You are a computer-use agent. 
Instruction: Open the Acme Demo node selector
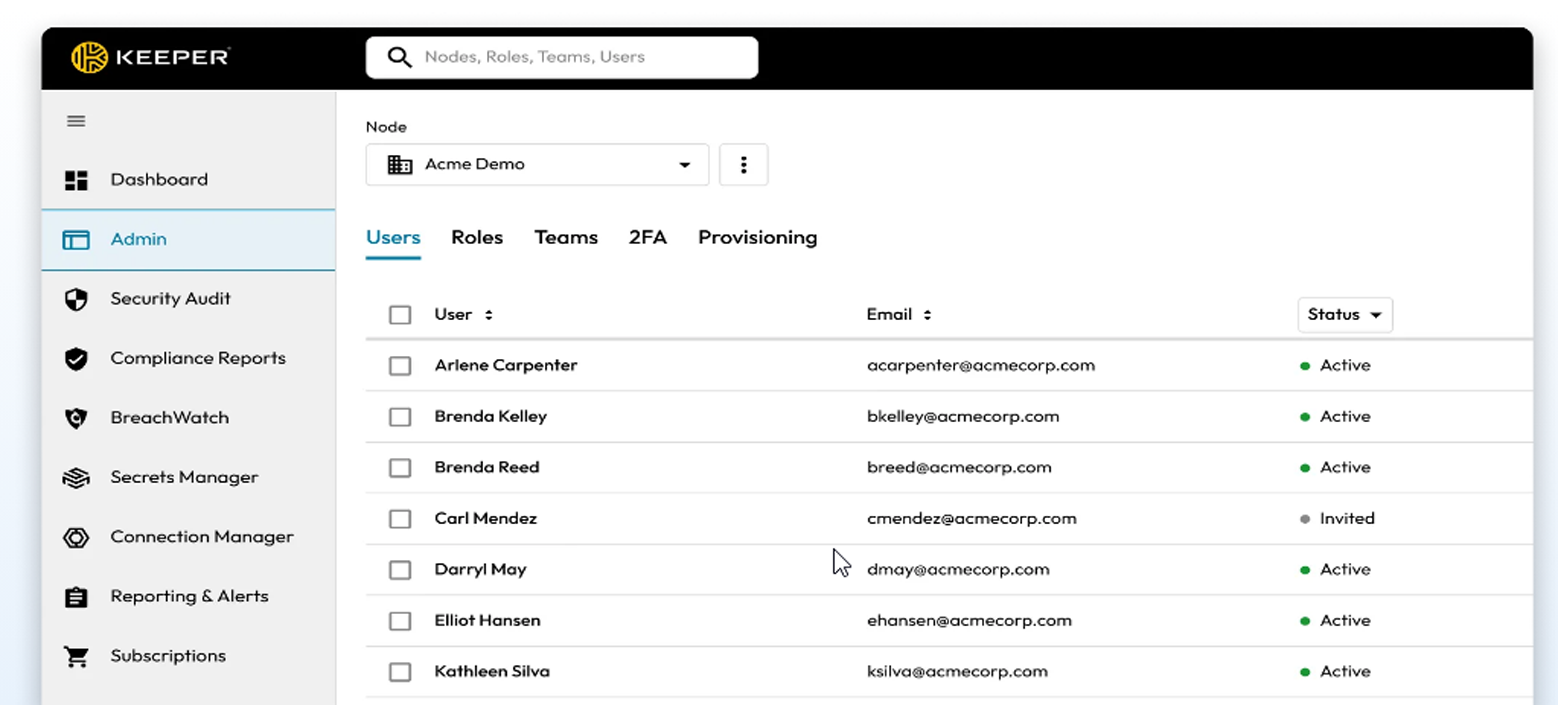tap(537, 164)
